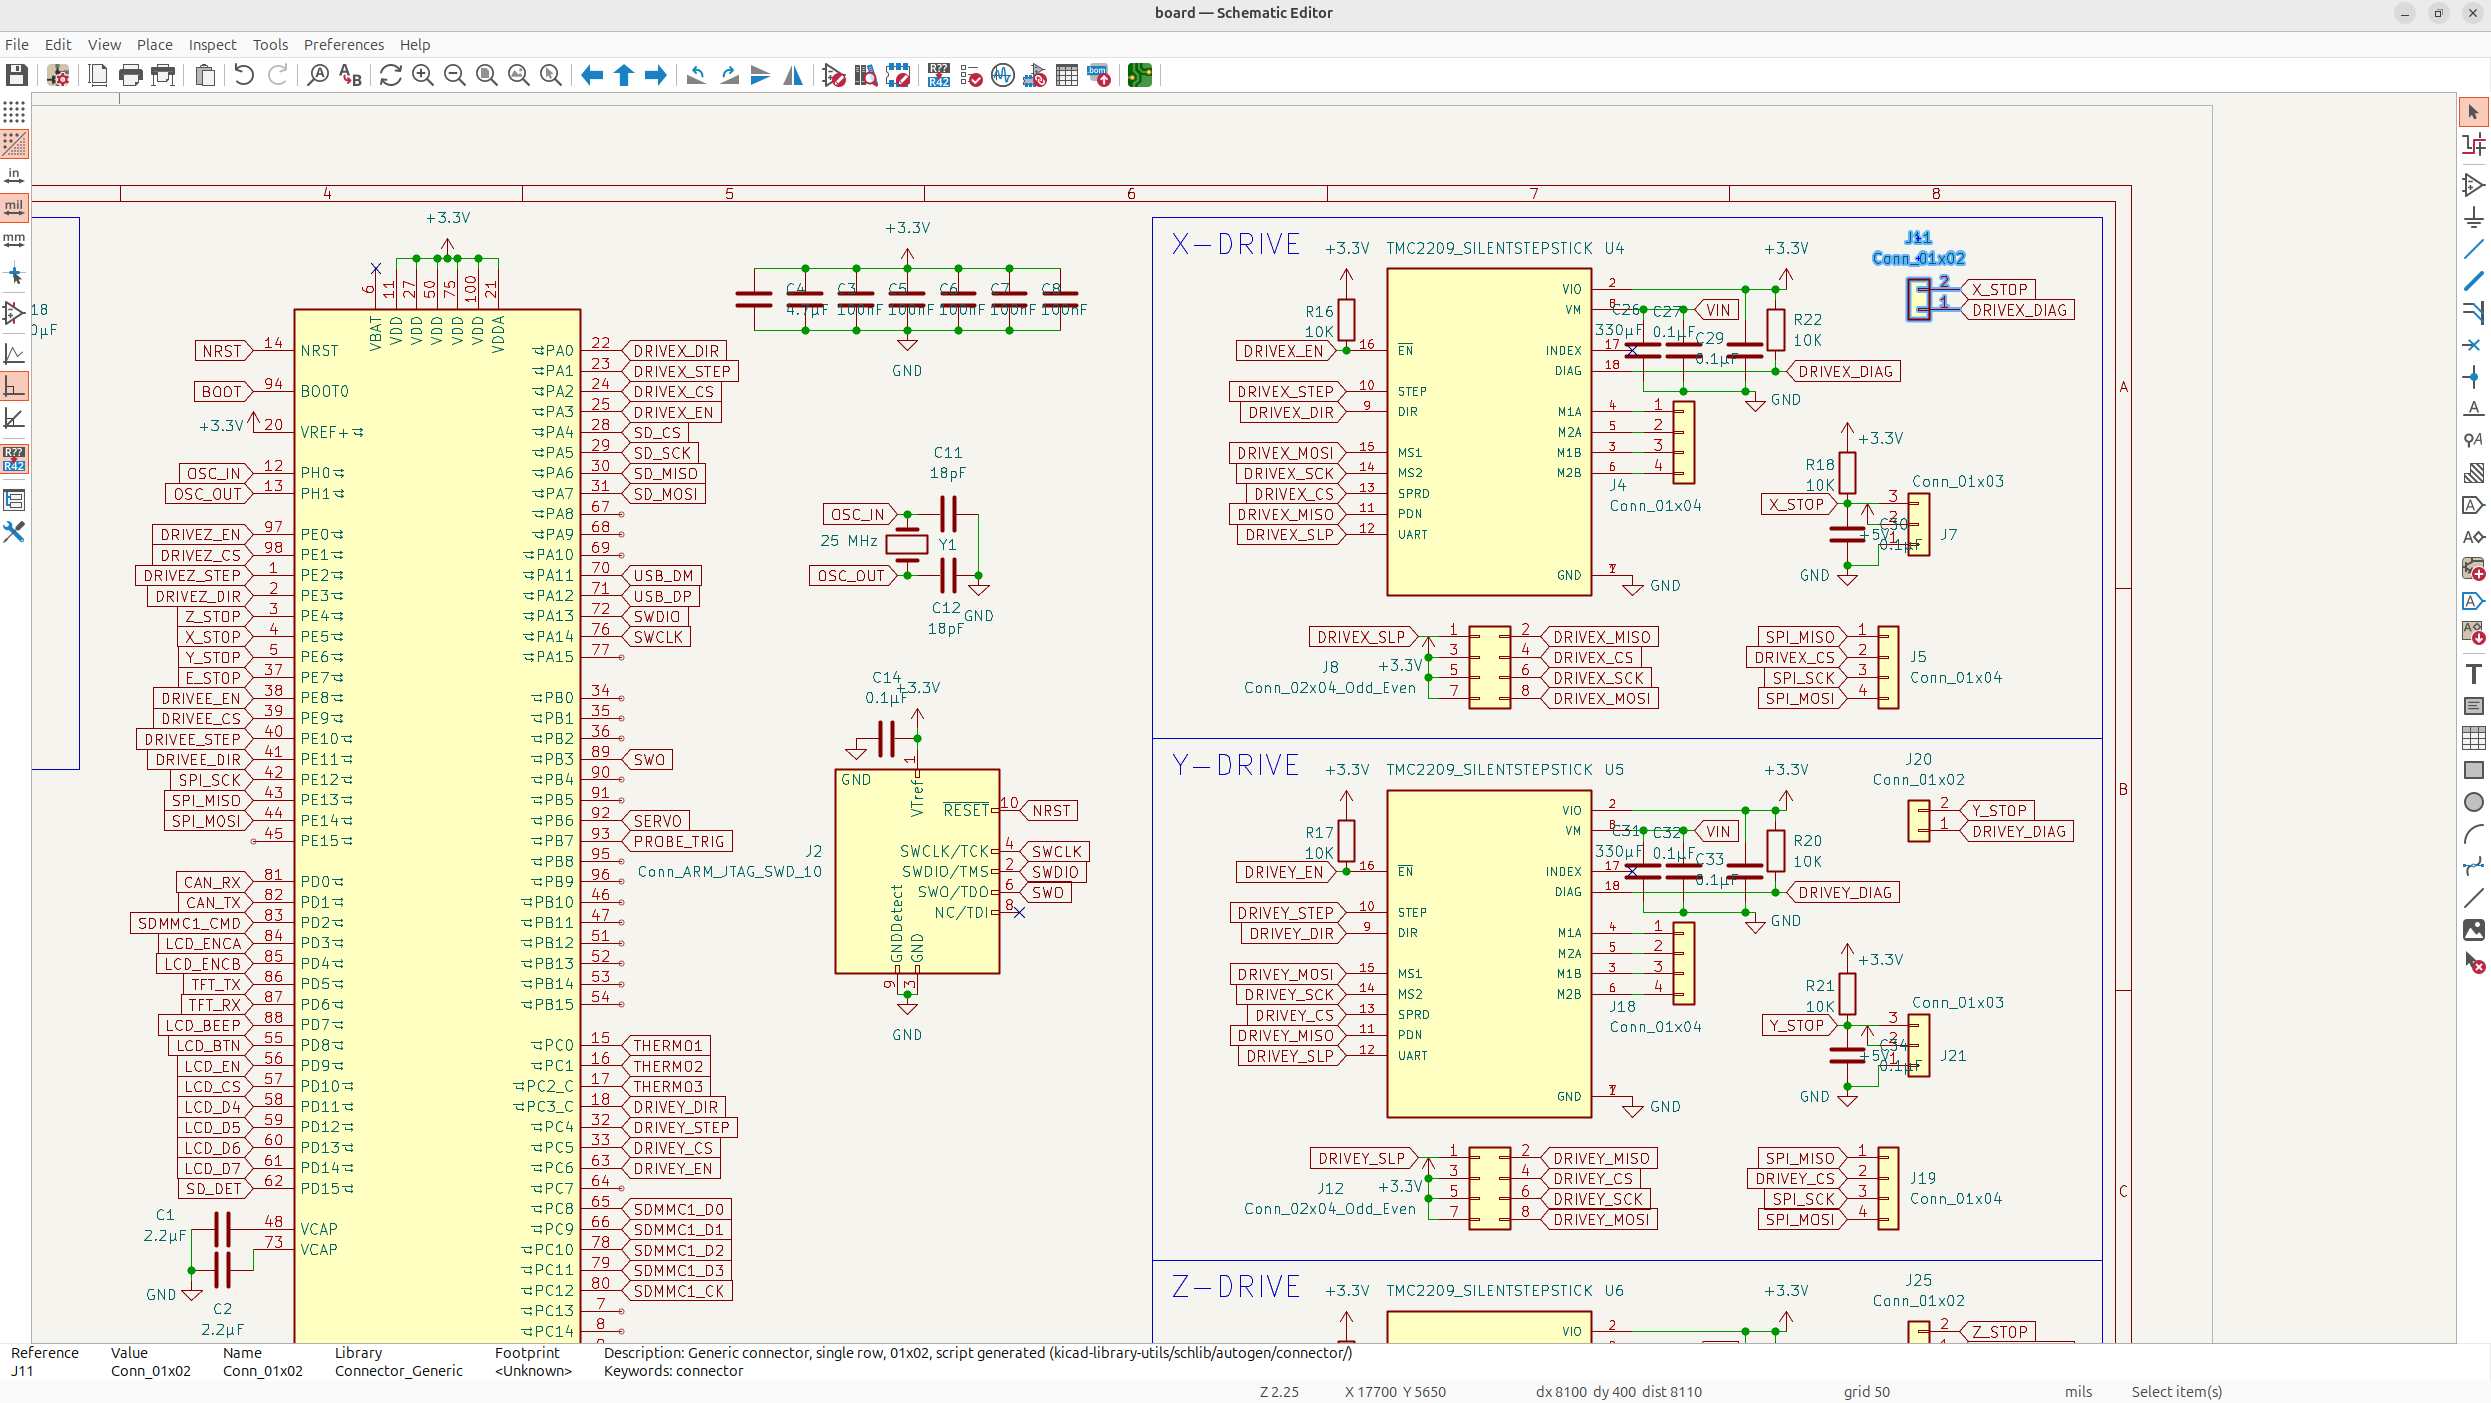Choose the add global label tool
Viewport: 2491px width, 1403px height.
click(2474, 505)
